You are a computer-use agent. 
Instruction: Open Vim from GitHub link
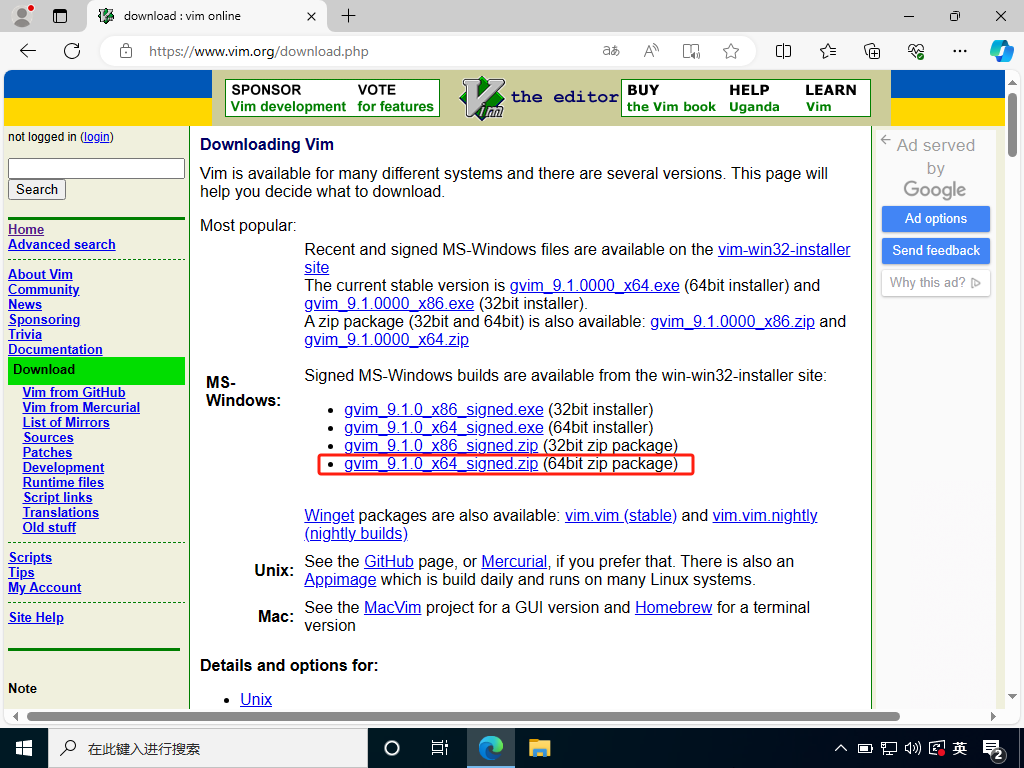click(74, 392)
